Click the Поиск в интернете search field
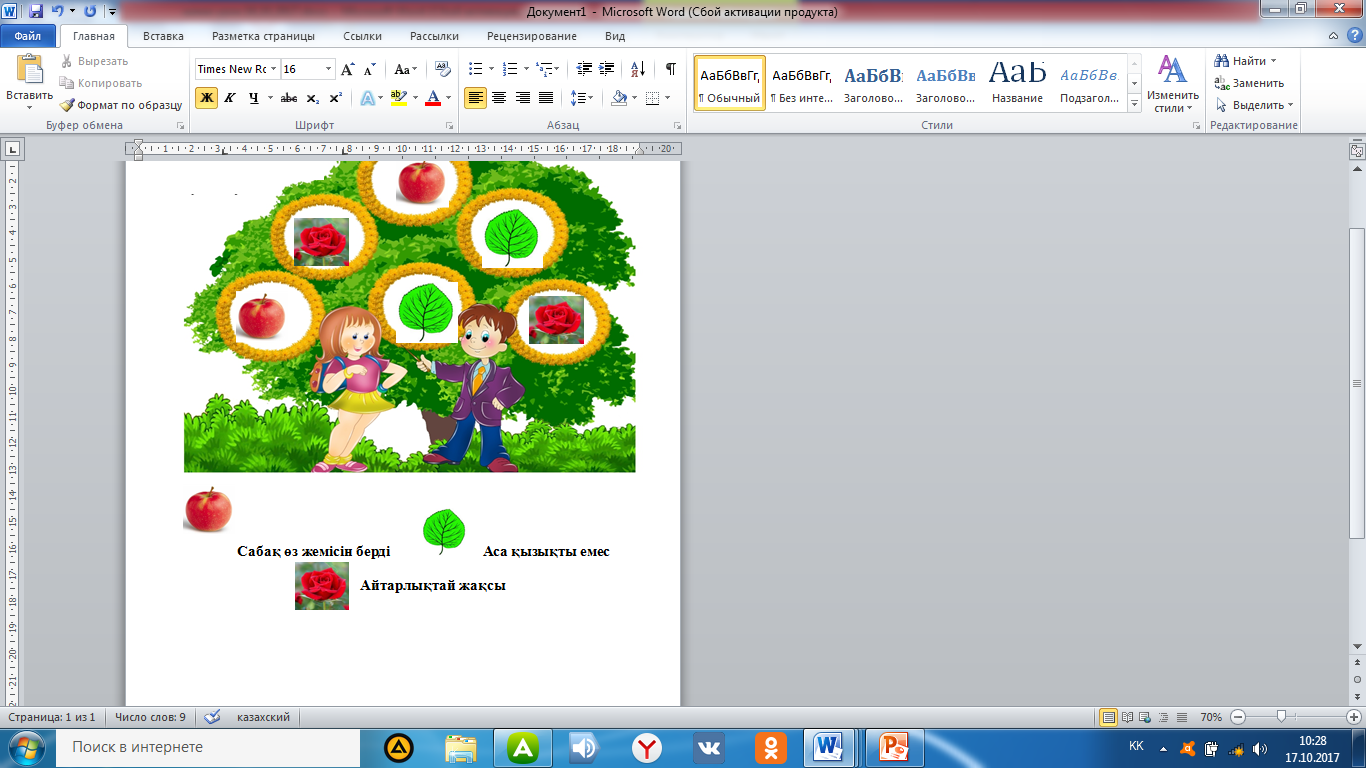This screenshot has width=1366, height=768. (x=209, y=747)
